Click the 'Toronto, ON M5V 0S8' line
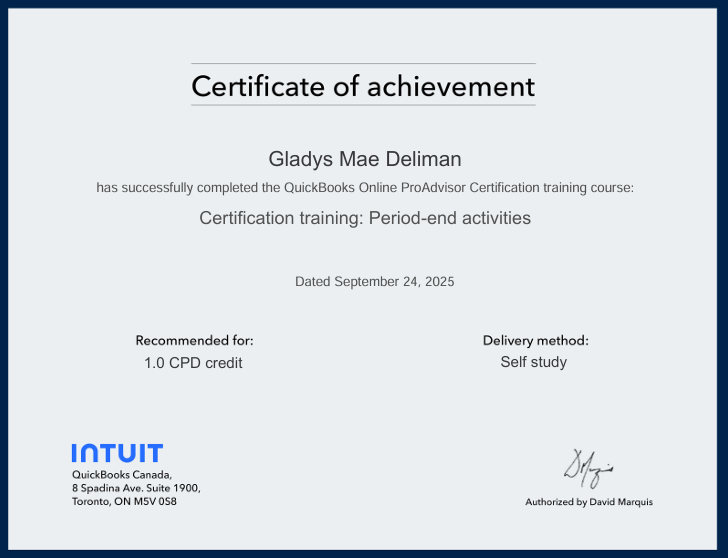Viewport: 728px width, 558px height. [x=124, y=502]
